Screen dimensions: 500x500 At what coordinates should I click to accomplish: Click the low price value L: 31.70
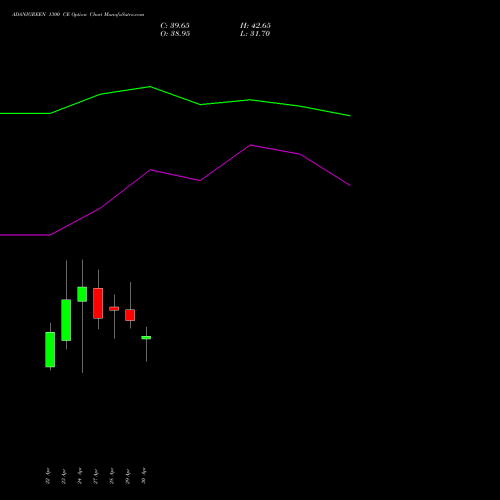(x=255, y=34)
